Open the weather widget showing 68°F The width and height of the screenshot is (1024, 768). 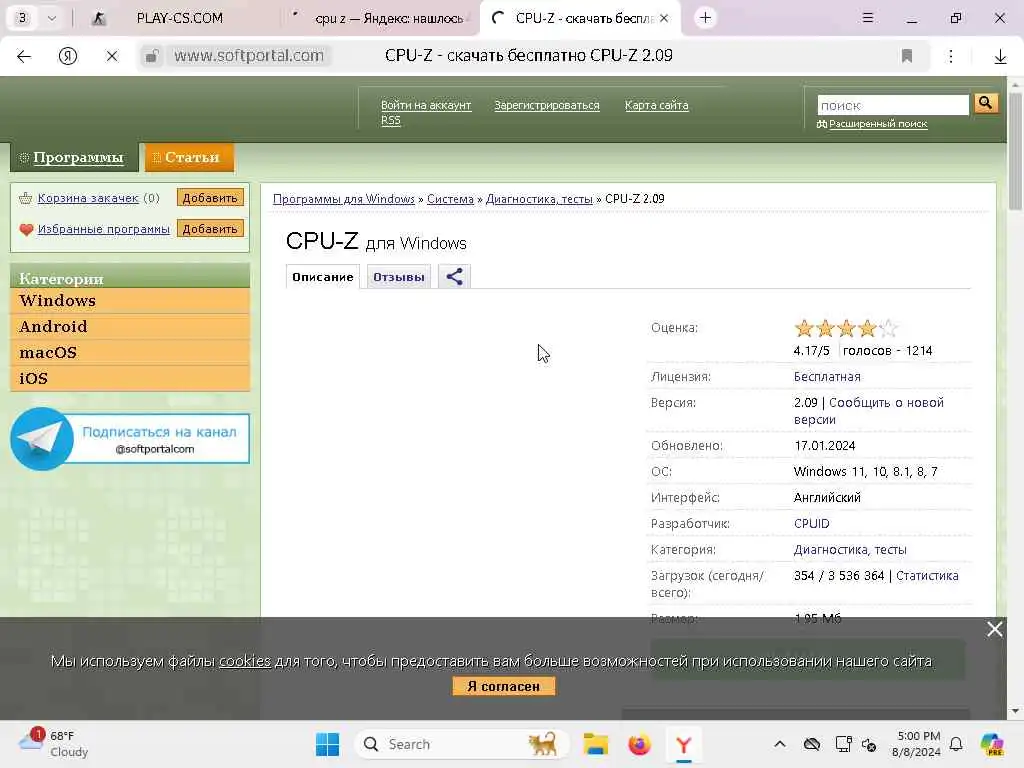[53, 744]
